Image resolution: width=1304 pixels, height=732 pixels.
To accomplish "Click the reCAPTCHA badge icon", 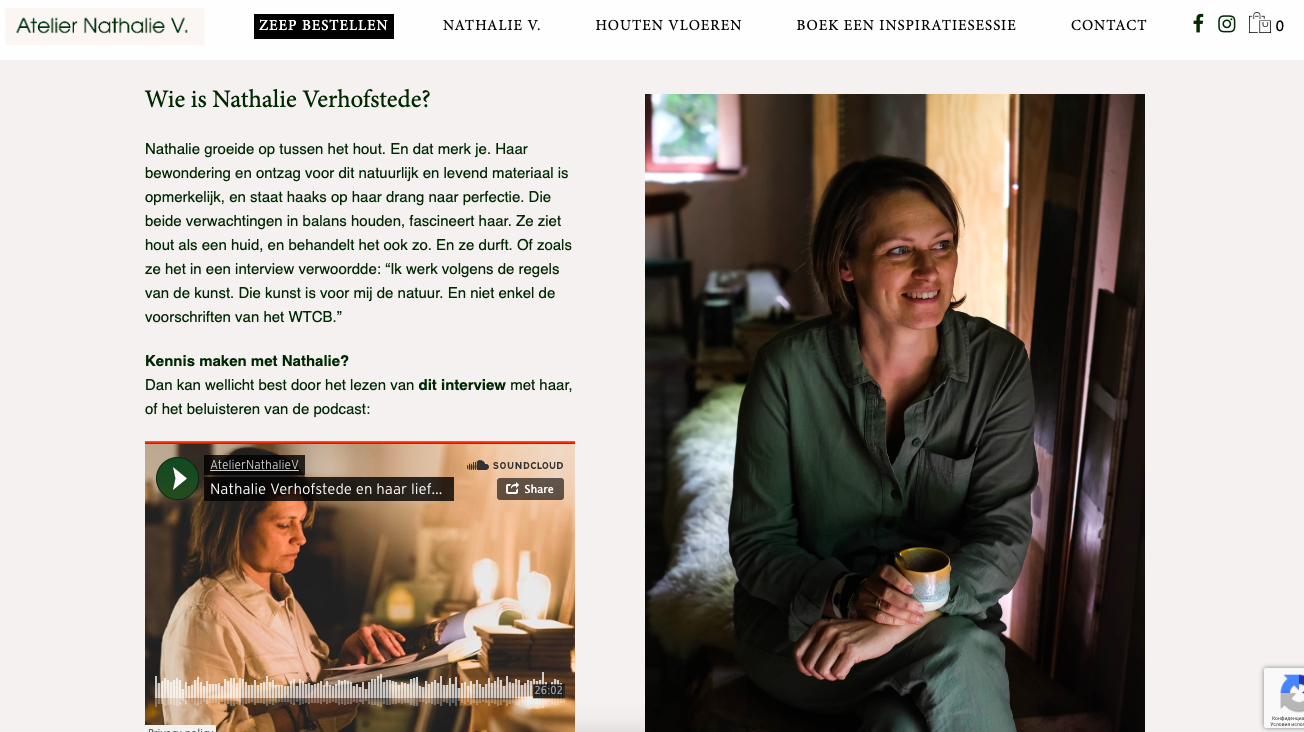I will [x=1285, y=698].
